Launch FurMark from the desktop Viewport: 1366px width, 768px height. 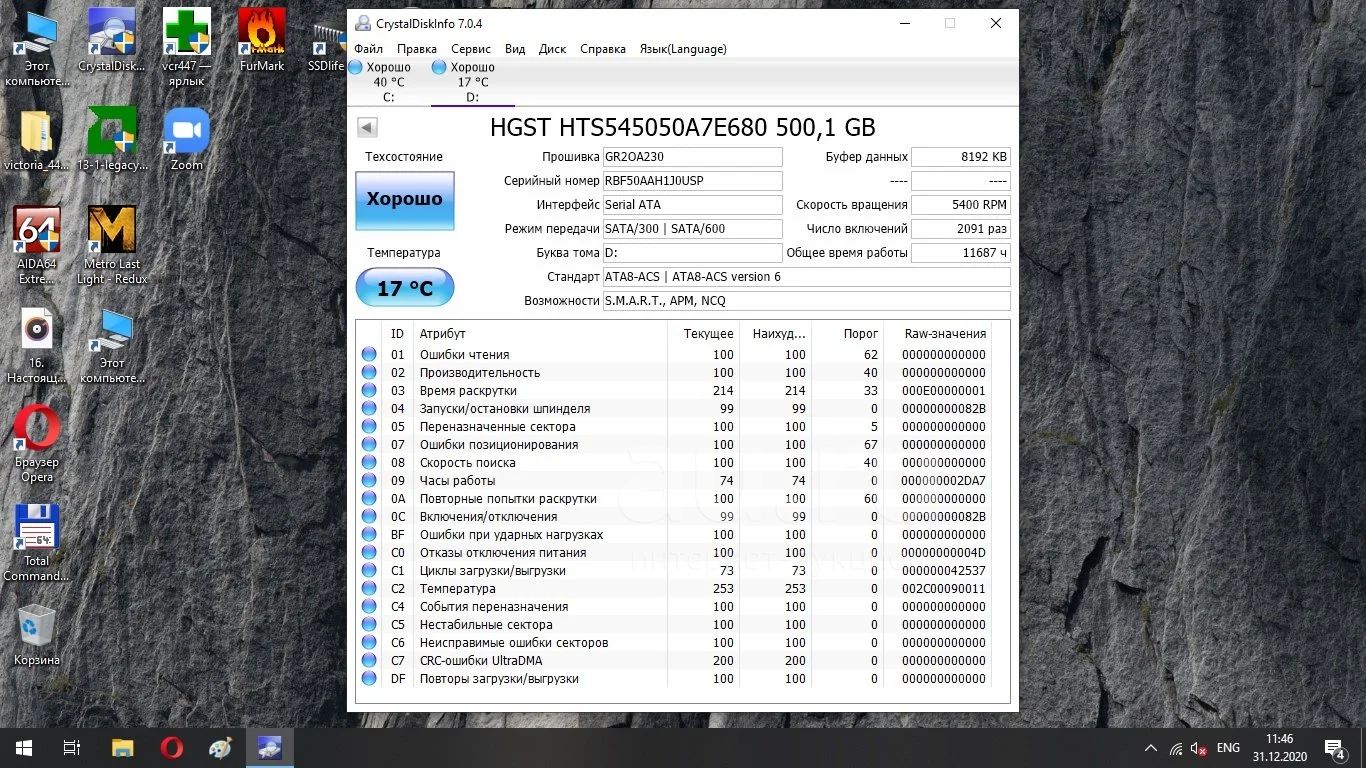click(262, 40)
